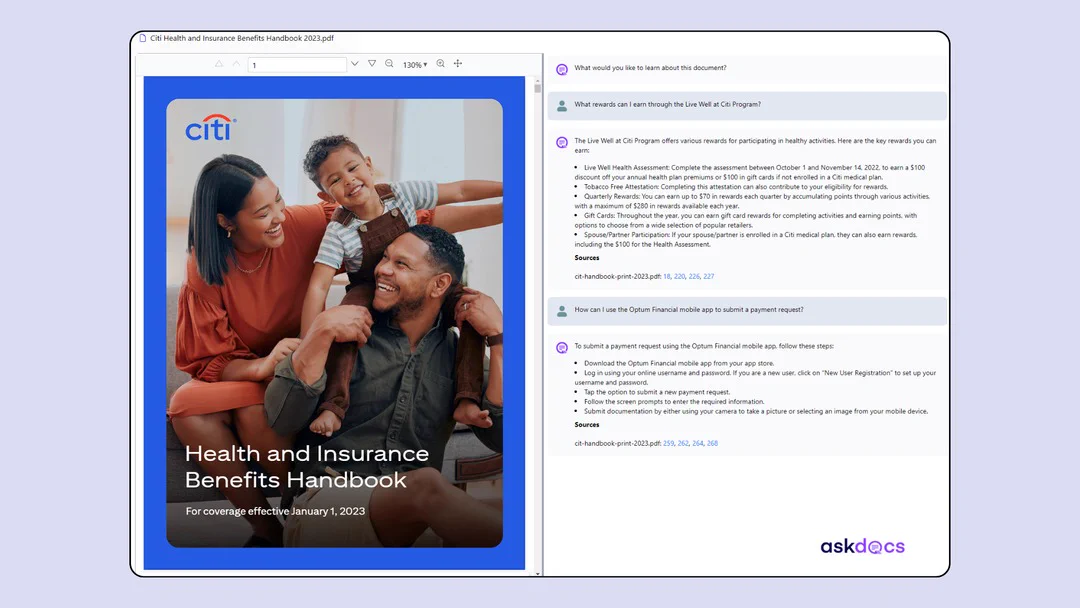The image size is (1080, 608).
Task: Click the PDF viewer scrollbar down arrow
Action: click(537, 573)
